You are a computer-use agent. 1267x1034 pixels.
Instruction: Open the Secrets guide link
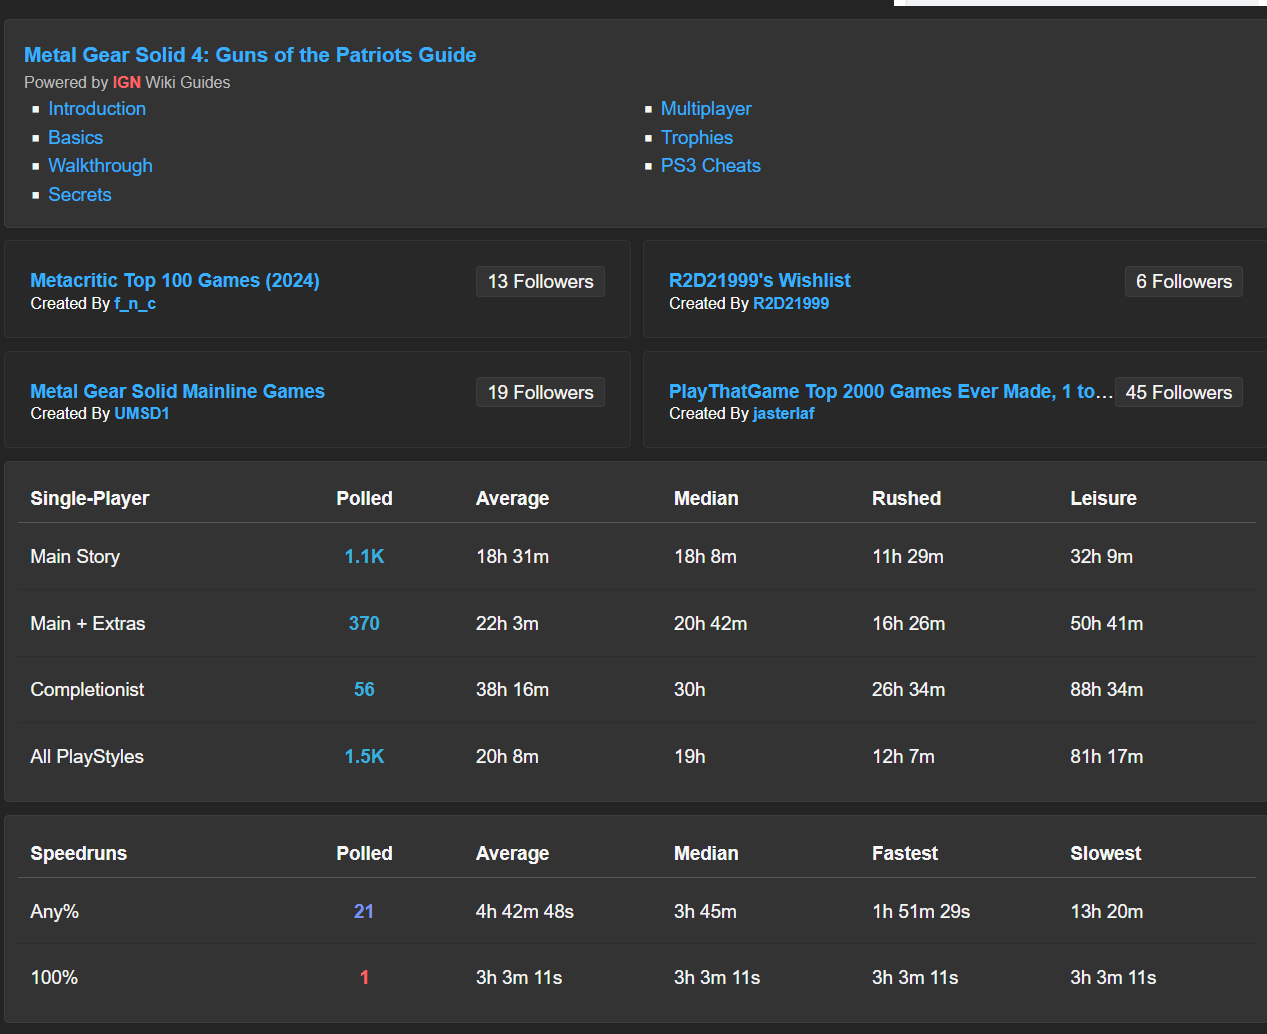(x=80, y=195)
